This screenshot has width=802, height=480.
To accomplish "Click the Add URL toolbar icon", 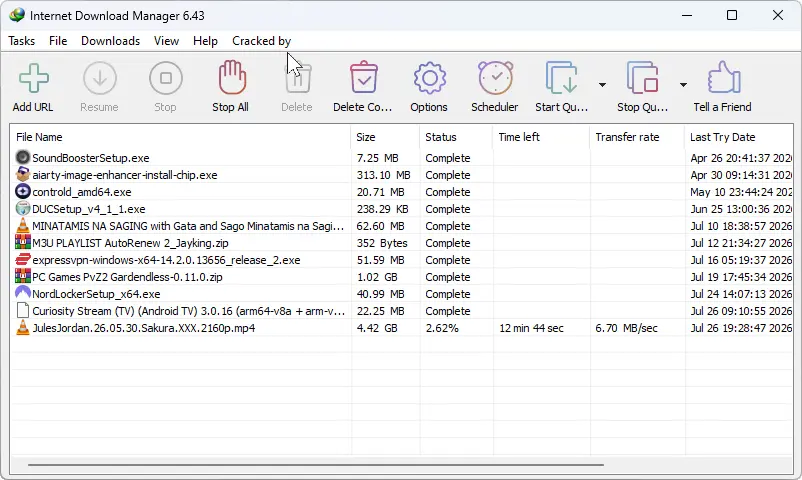I will tap(33, 78).
